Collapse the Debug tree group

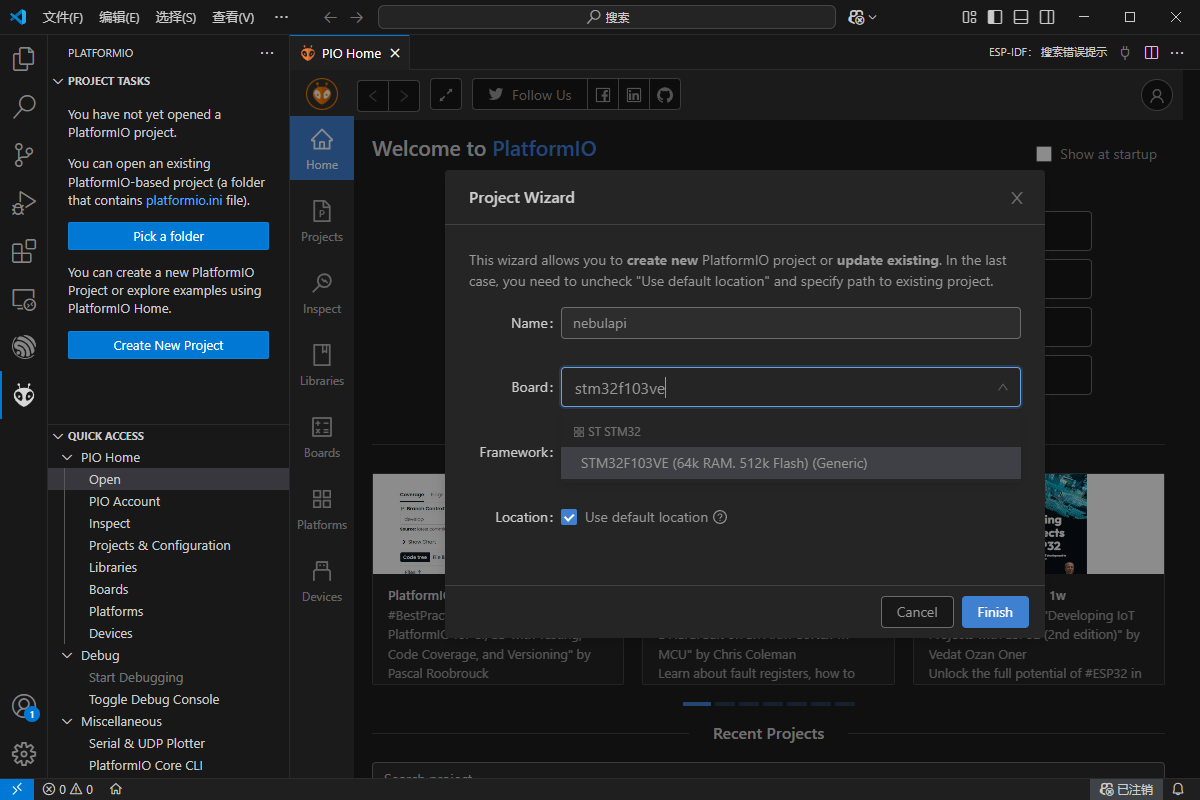[68, 656]
